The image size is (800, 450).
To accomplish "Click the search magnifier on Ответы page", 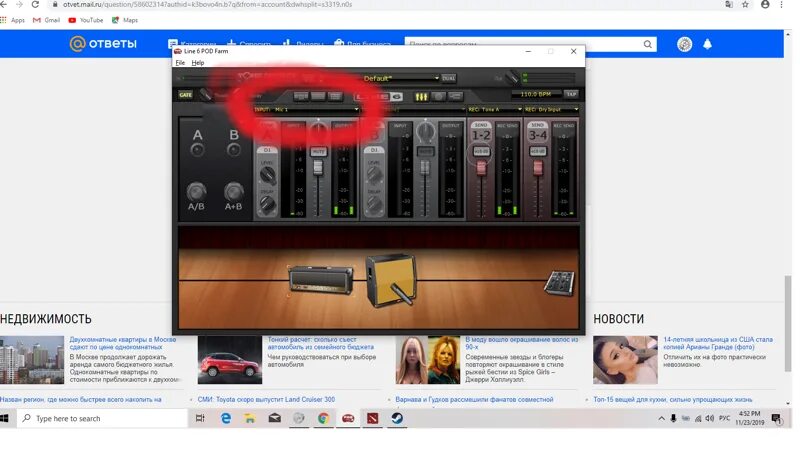I will pyautogui.click(x=647, y=44).
